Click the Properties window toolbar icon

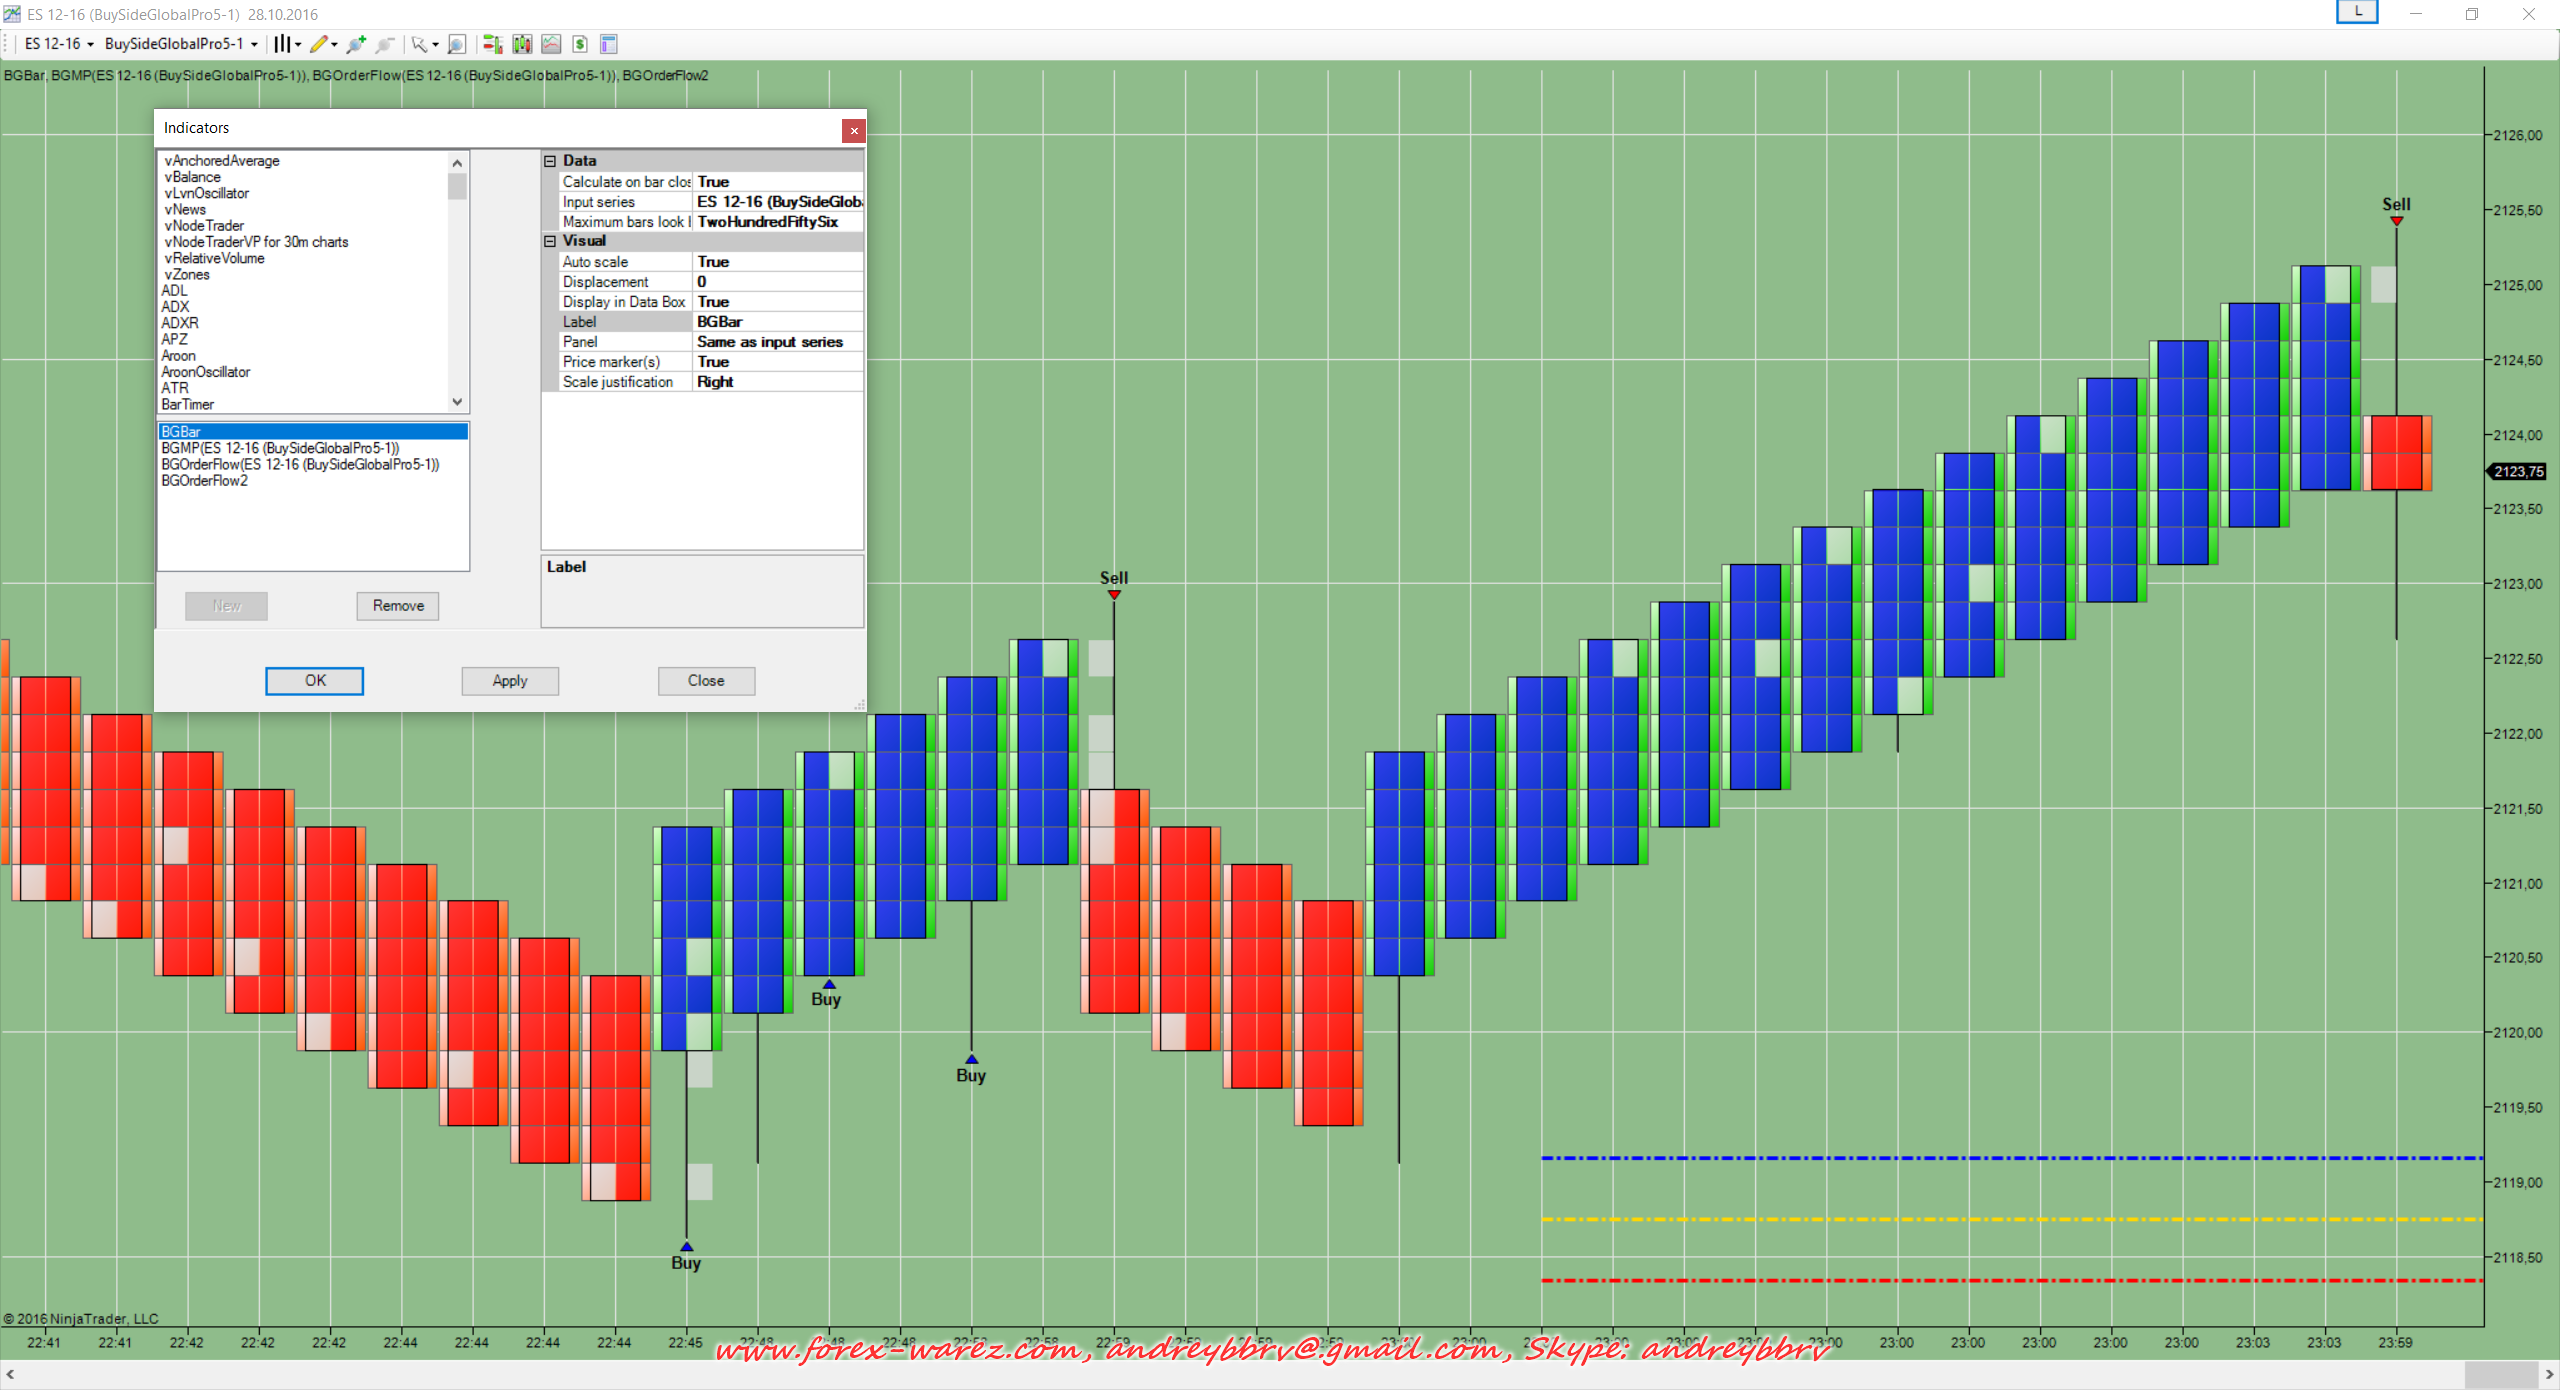pos(609,44)
